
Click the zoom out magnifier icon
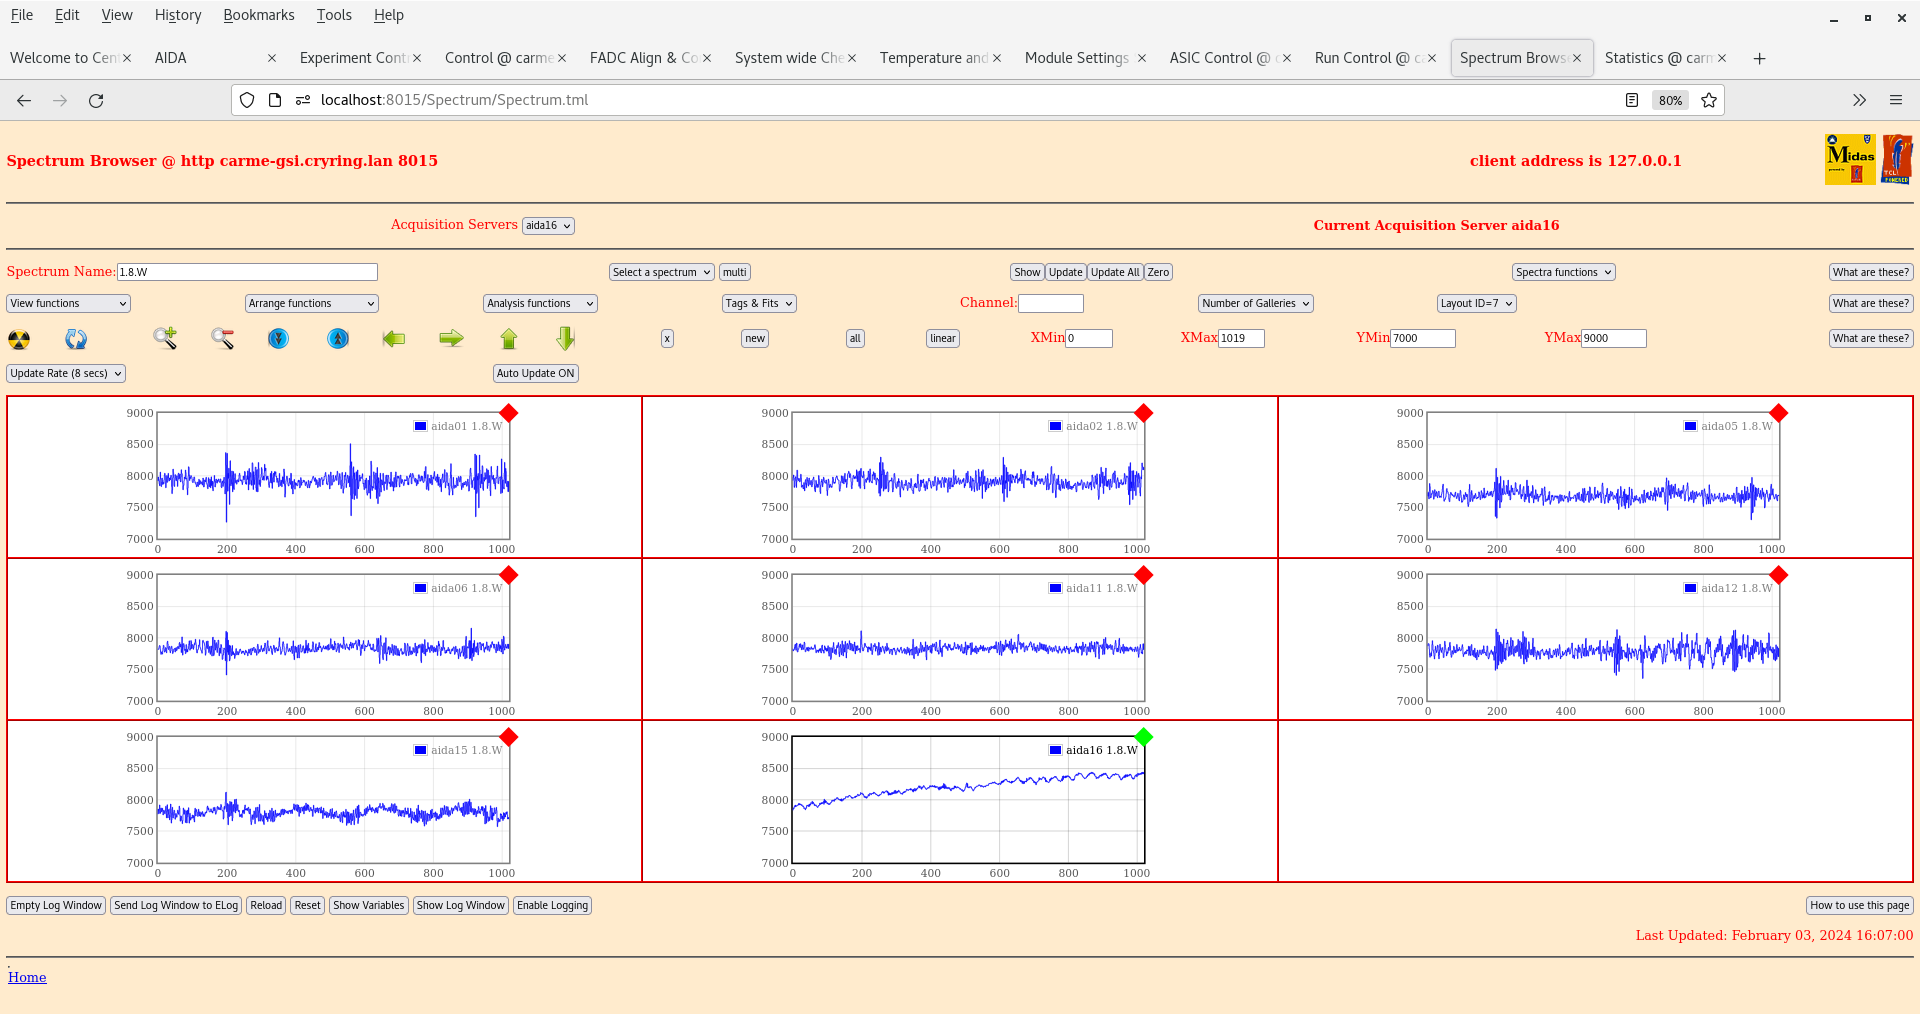[222, 339]
